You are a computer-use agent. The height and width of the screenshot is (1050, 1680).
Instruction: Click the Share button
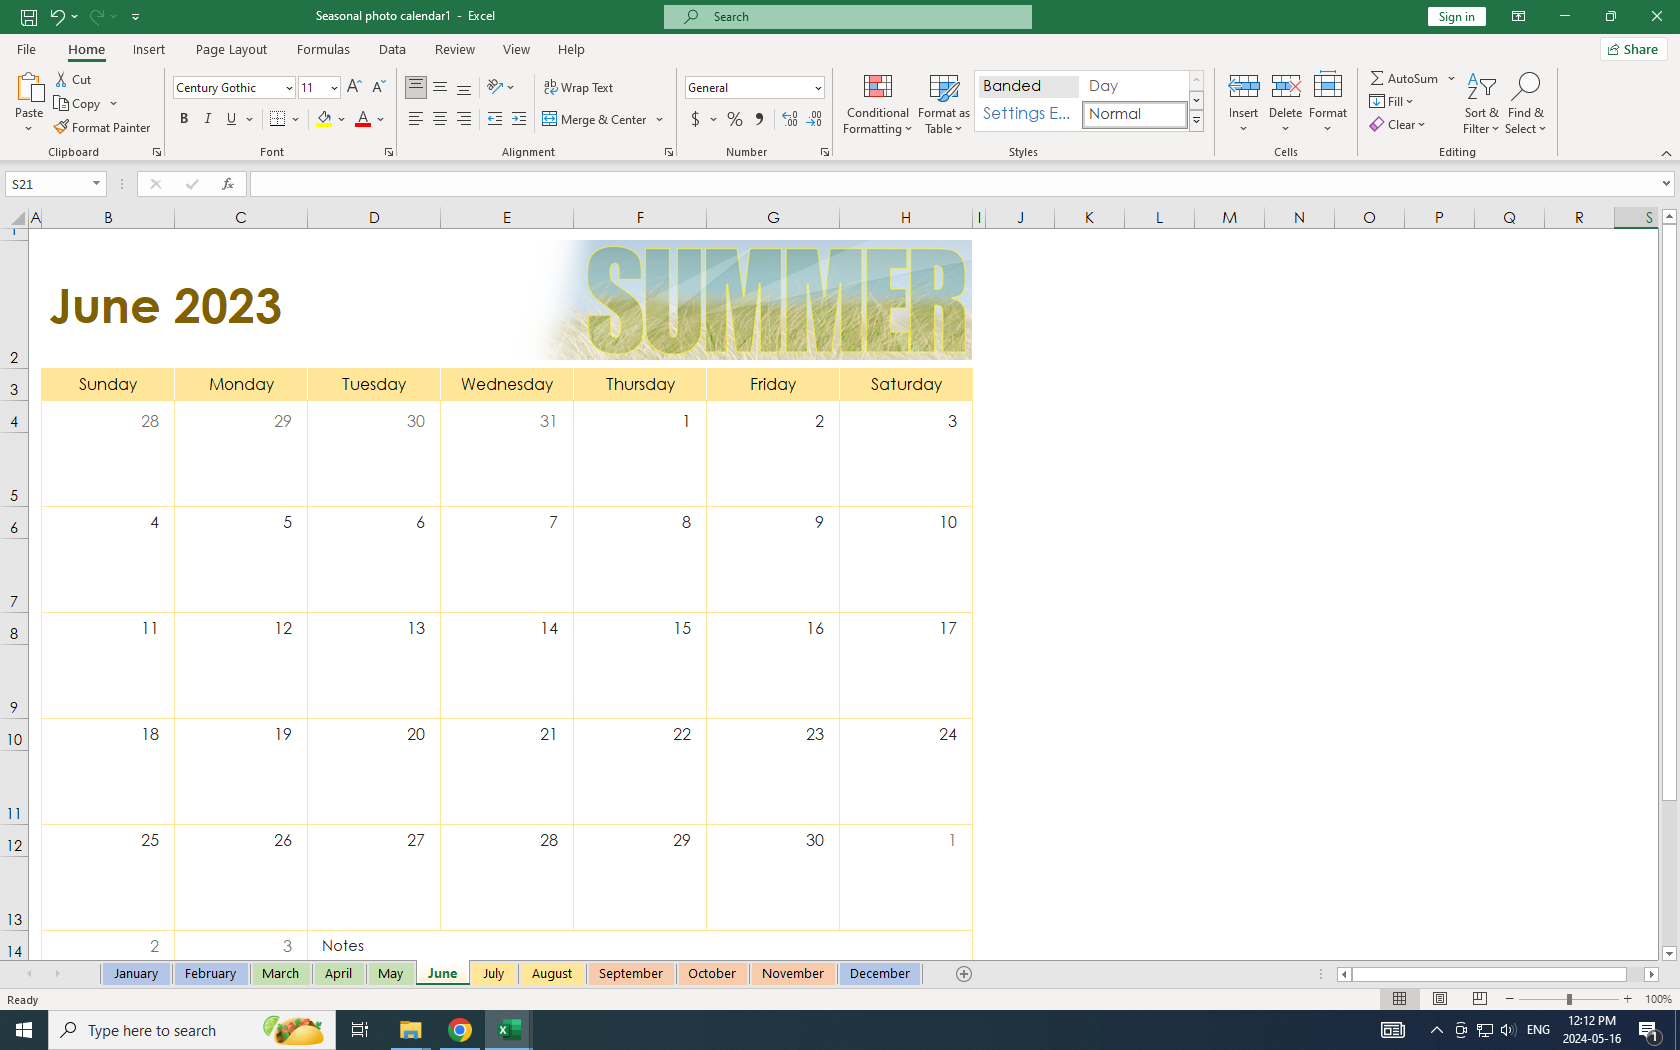pos(1633,50)
